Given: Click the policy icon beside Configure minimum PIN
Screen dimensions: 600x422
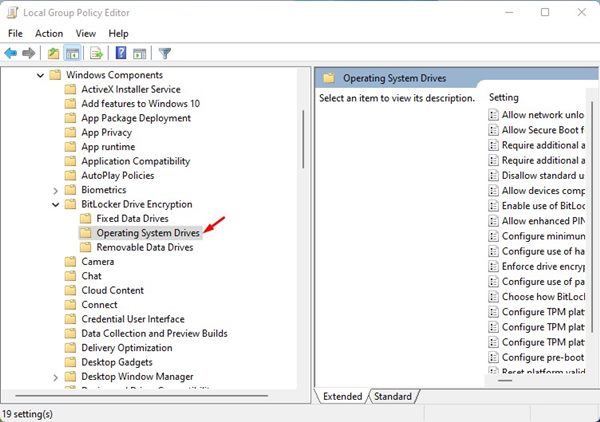Looking at the screenshot, I should click(x=494, y=236).
